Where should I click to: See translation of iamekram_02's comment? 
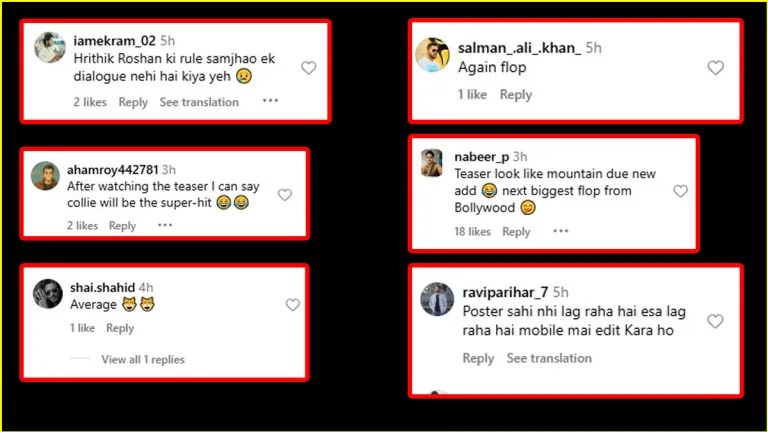tap(199, 102)
